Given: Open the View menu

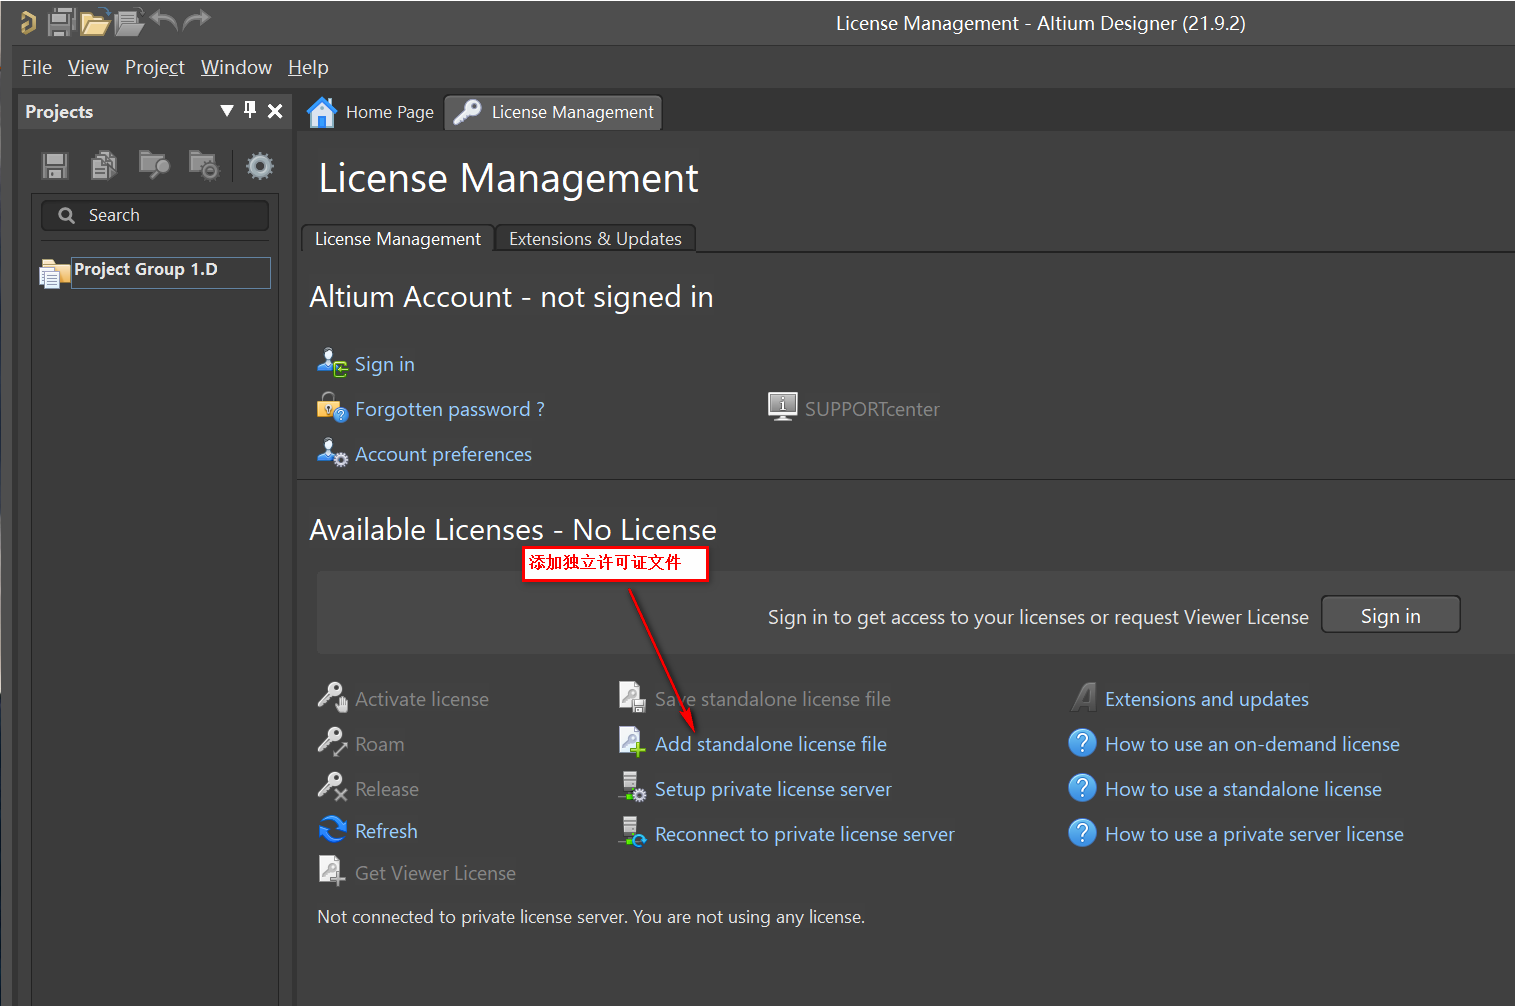Looking at the screenshot, I should pyautogui.click(x=88, y=67).
